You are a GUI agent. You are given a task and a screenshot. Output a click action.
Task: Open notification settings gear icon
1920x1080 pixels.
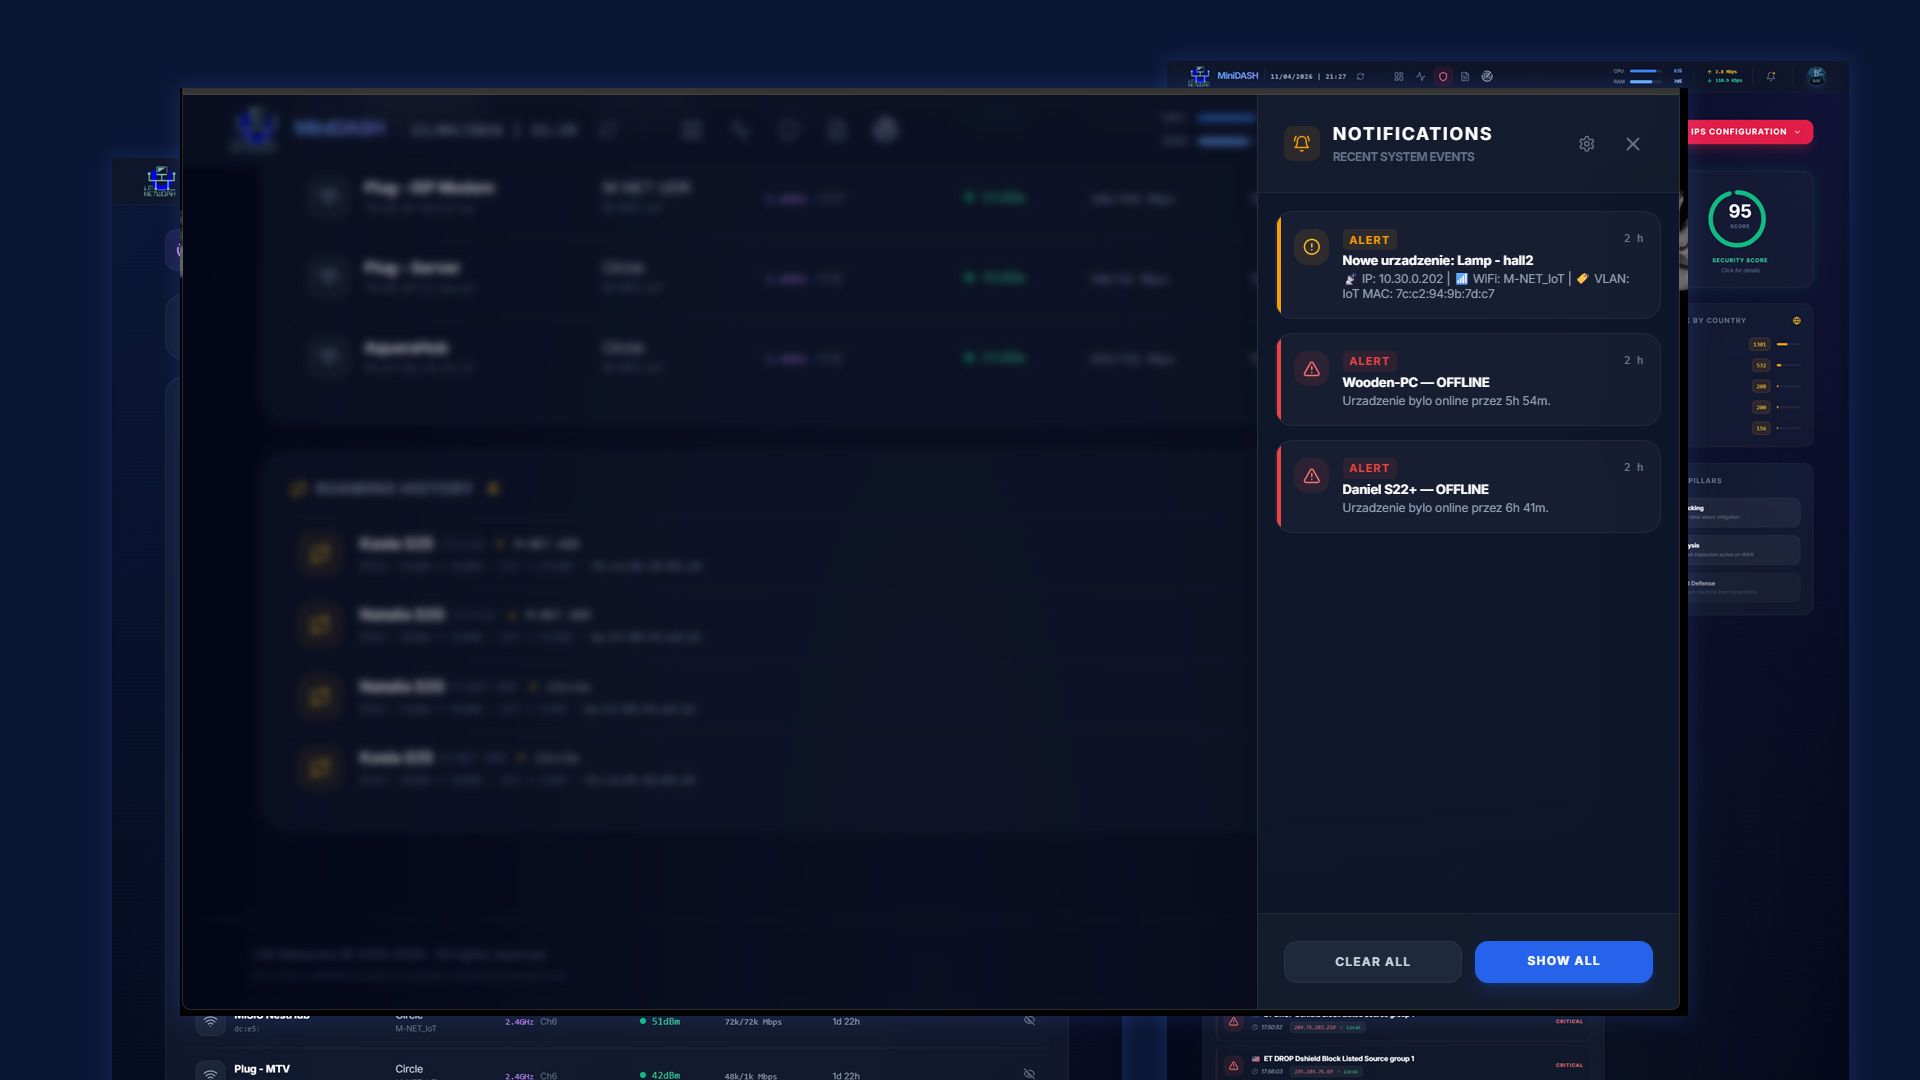(x=1586, y=144)
